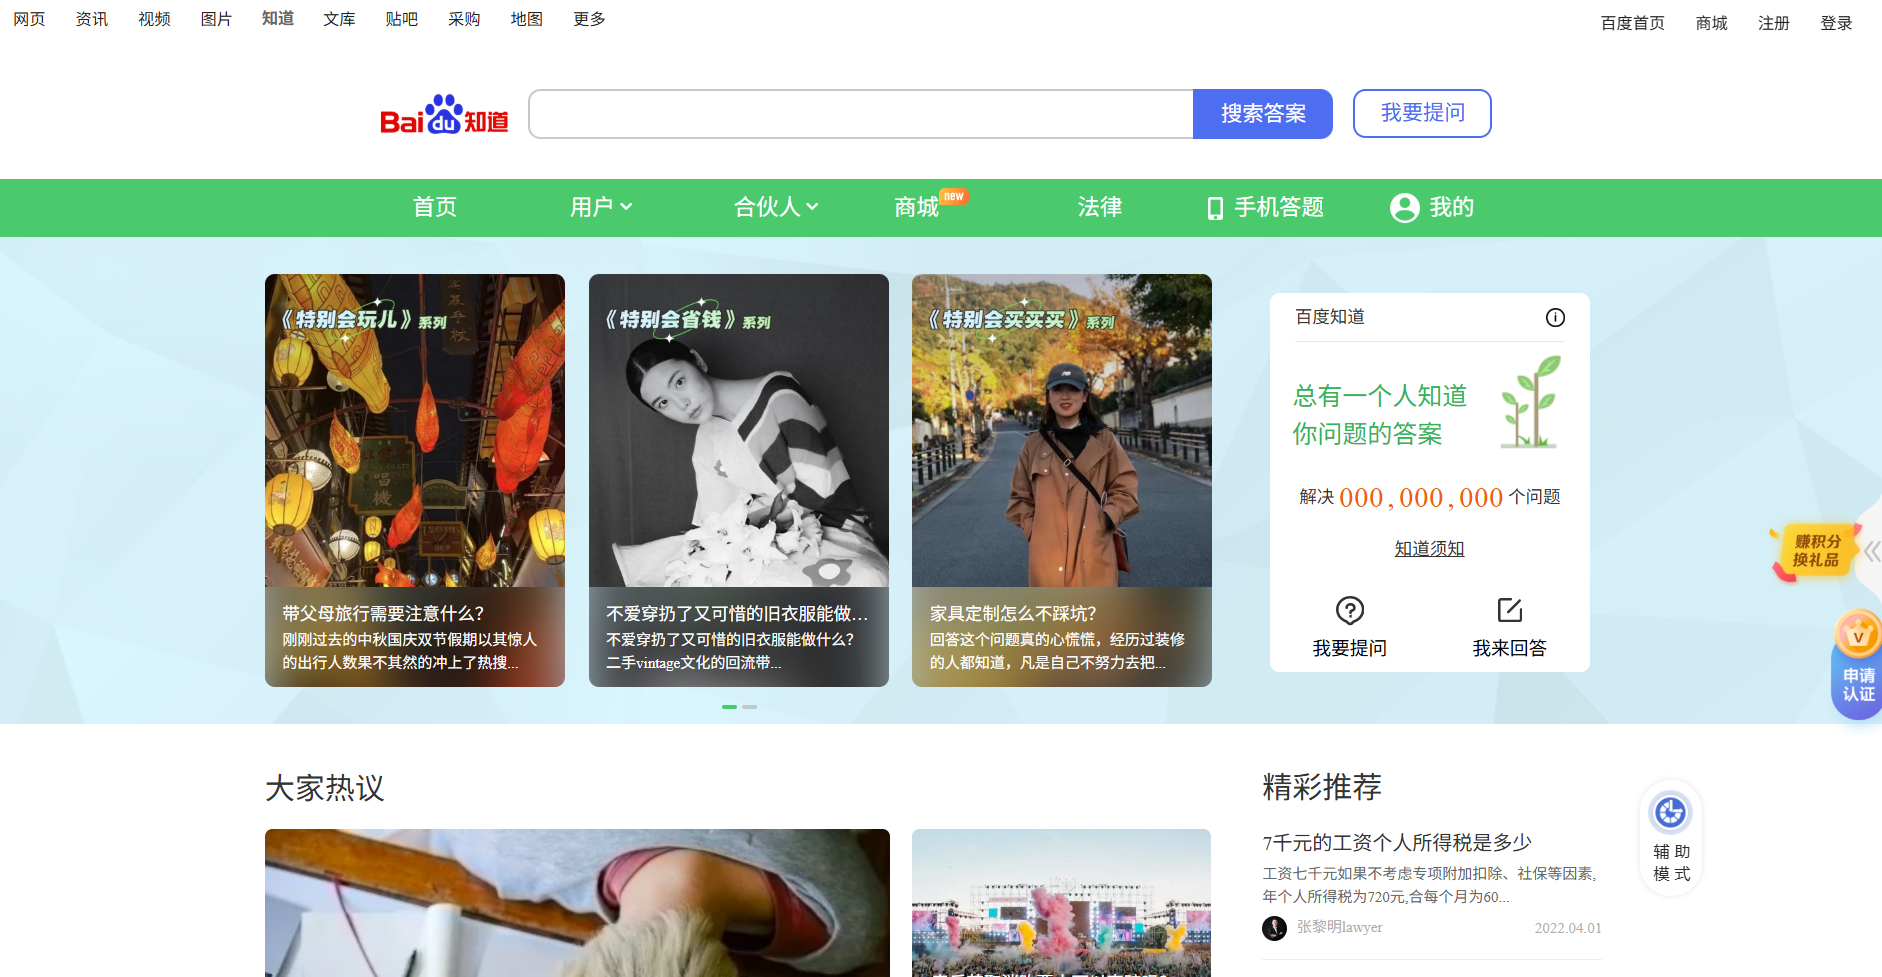Image resolution: width=1882 pixels, height=977 pixels.
Task: Click the 总有一个人知道 slogan text
Action: coord(1380,396)
